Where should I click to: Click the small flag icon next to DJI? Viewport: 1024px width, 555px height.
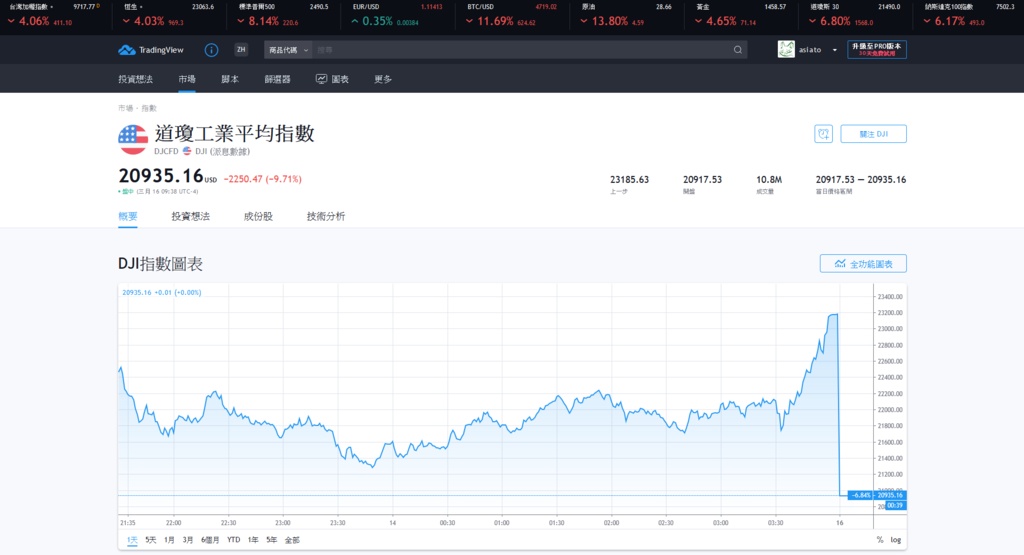tap(187, 151)
